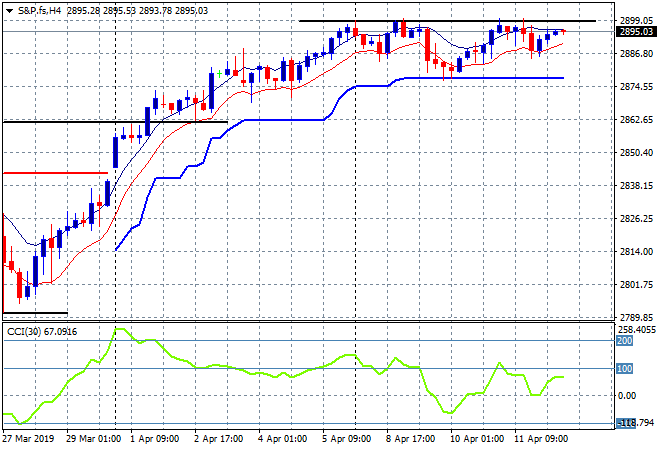This screenshot has width=660, height=450.
Task: Select the top black resistance line near 2899
Action: [x=447, y=21]
